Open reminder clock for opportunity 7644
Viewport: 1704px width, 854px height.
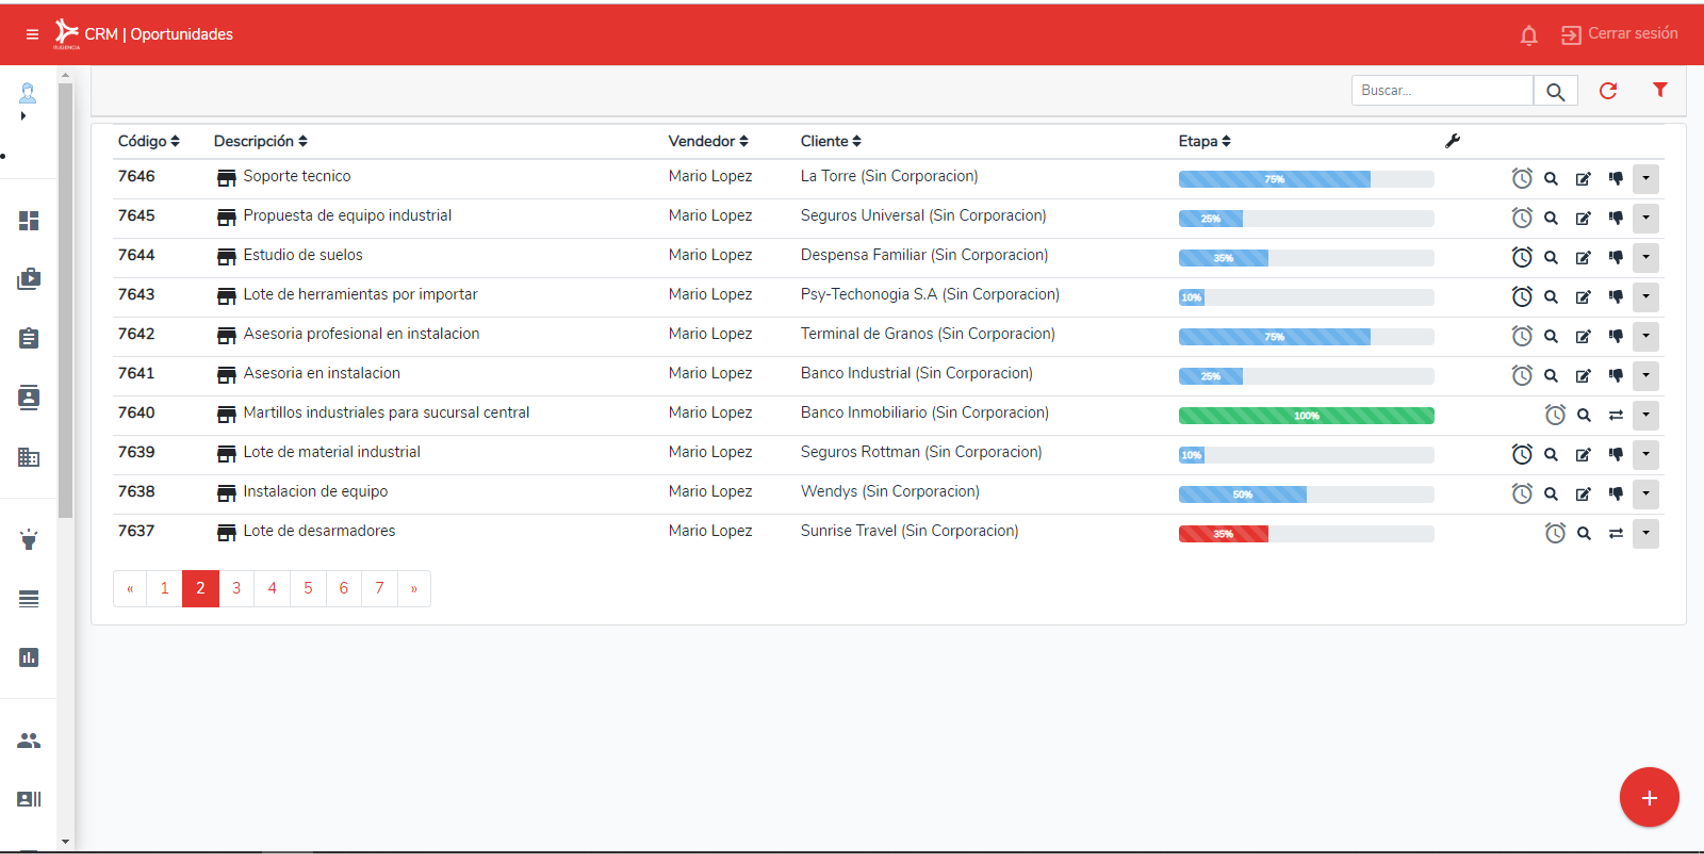click(x=1521, y=257)
